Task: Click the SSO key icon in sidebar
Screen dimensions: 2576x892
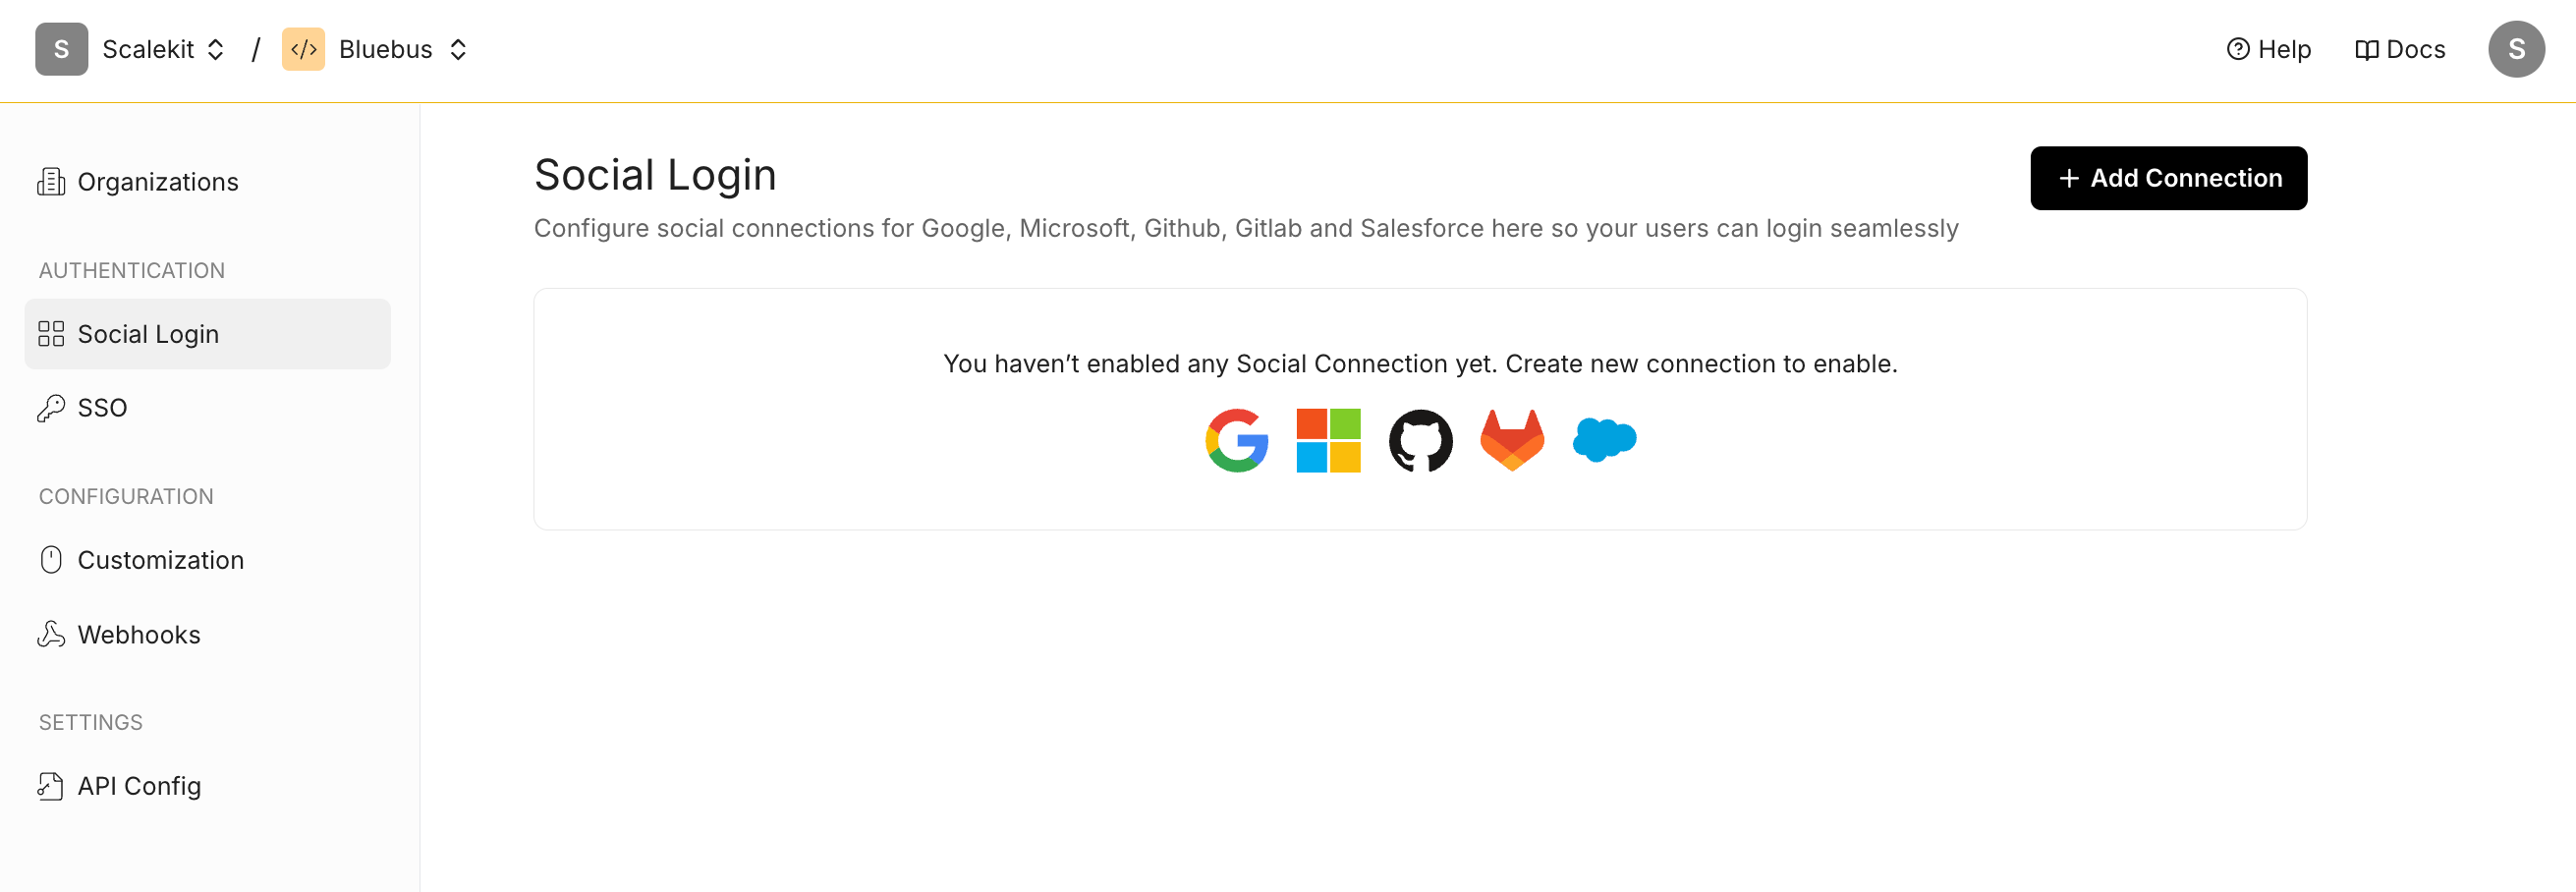Action: [x=51, y=407]
